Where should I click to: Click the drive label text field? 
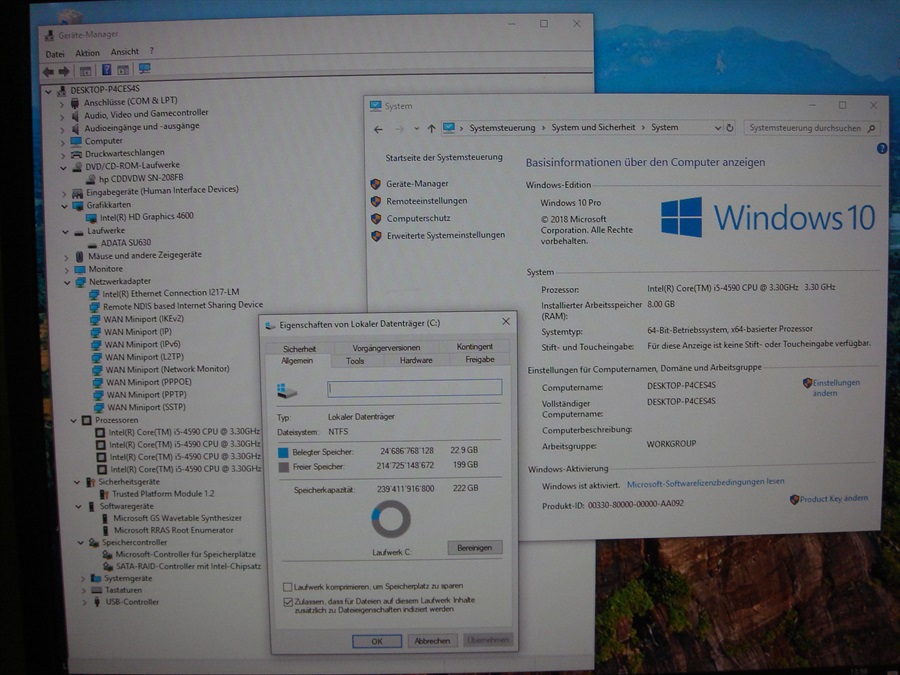point(414,387)
